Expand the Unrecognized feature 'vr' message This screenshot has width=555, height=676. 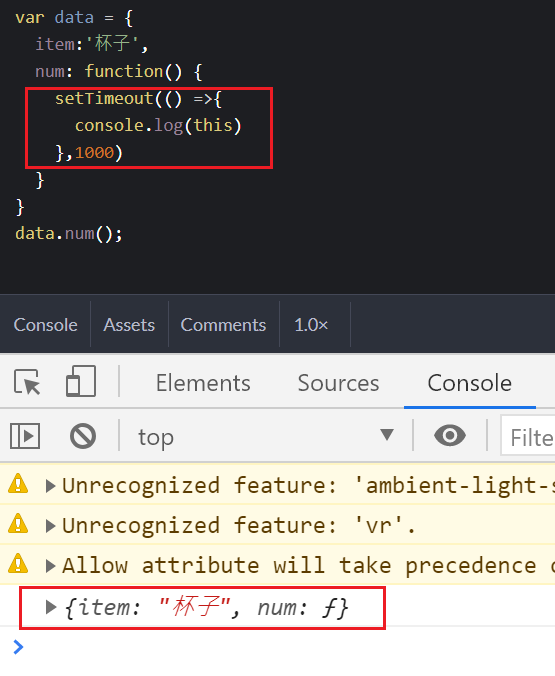[50, 526]
